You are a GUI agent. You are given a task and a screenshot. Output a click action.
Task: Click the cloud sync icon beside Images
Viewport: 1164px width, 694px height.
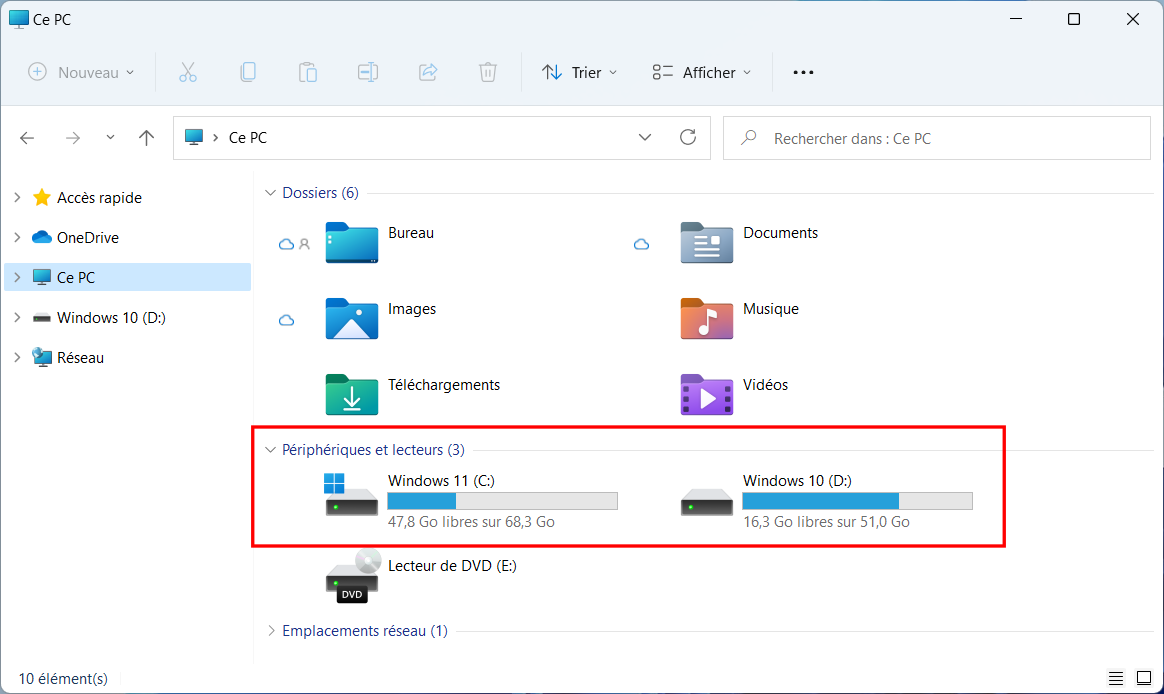click(287, 321)
